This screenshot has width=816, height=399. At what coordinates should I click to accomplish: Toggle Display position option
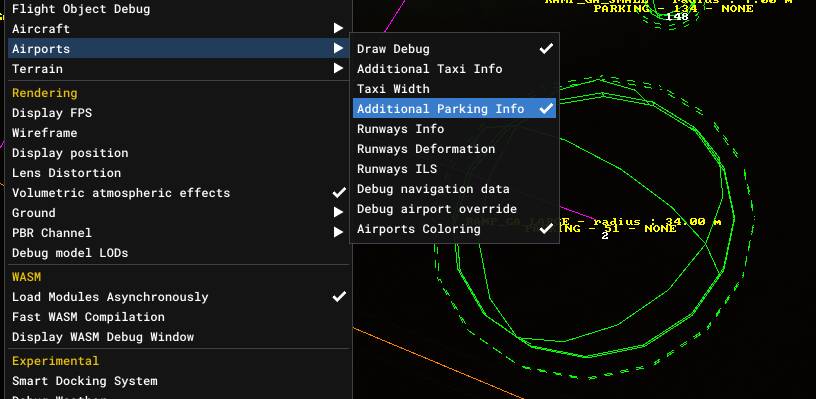178,153
